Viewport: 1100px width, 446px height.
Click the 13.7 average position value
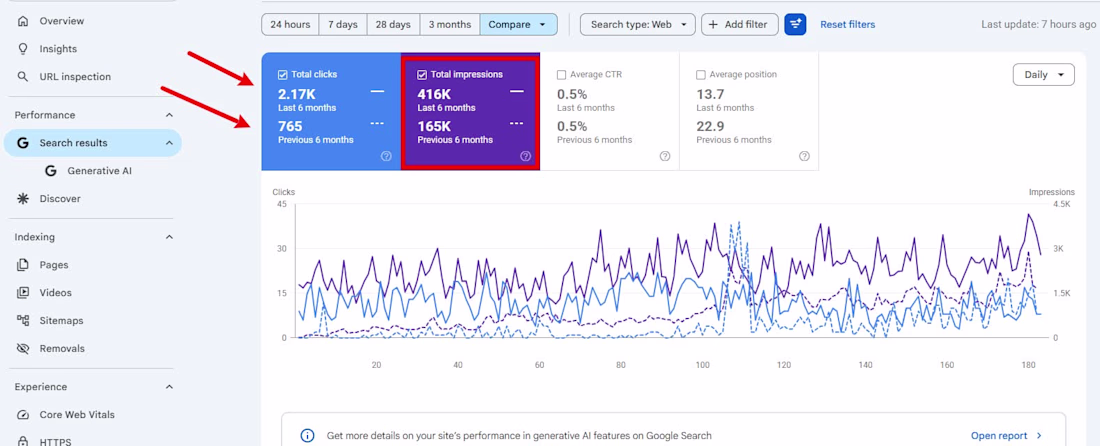(x=710, y=94)
